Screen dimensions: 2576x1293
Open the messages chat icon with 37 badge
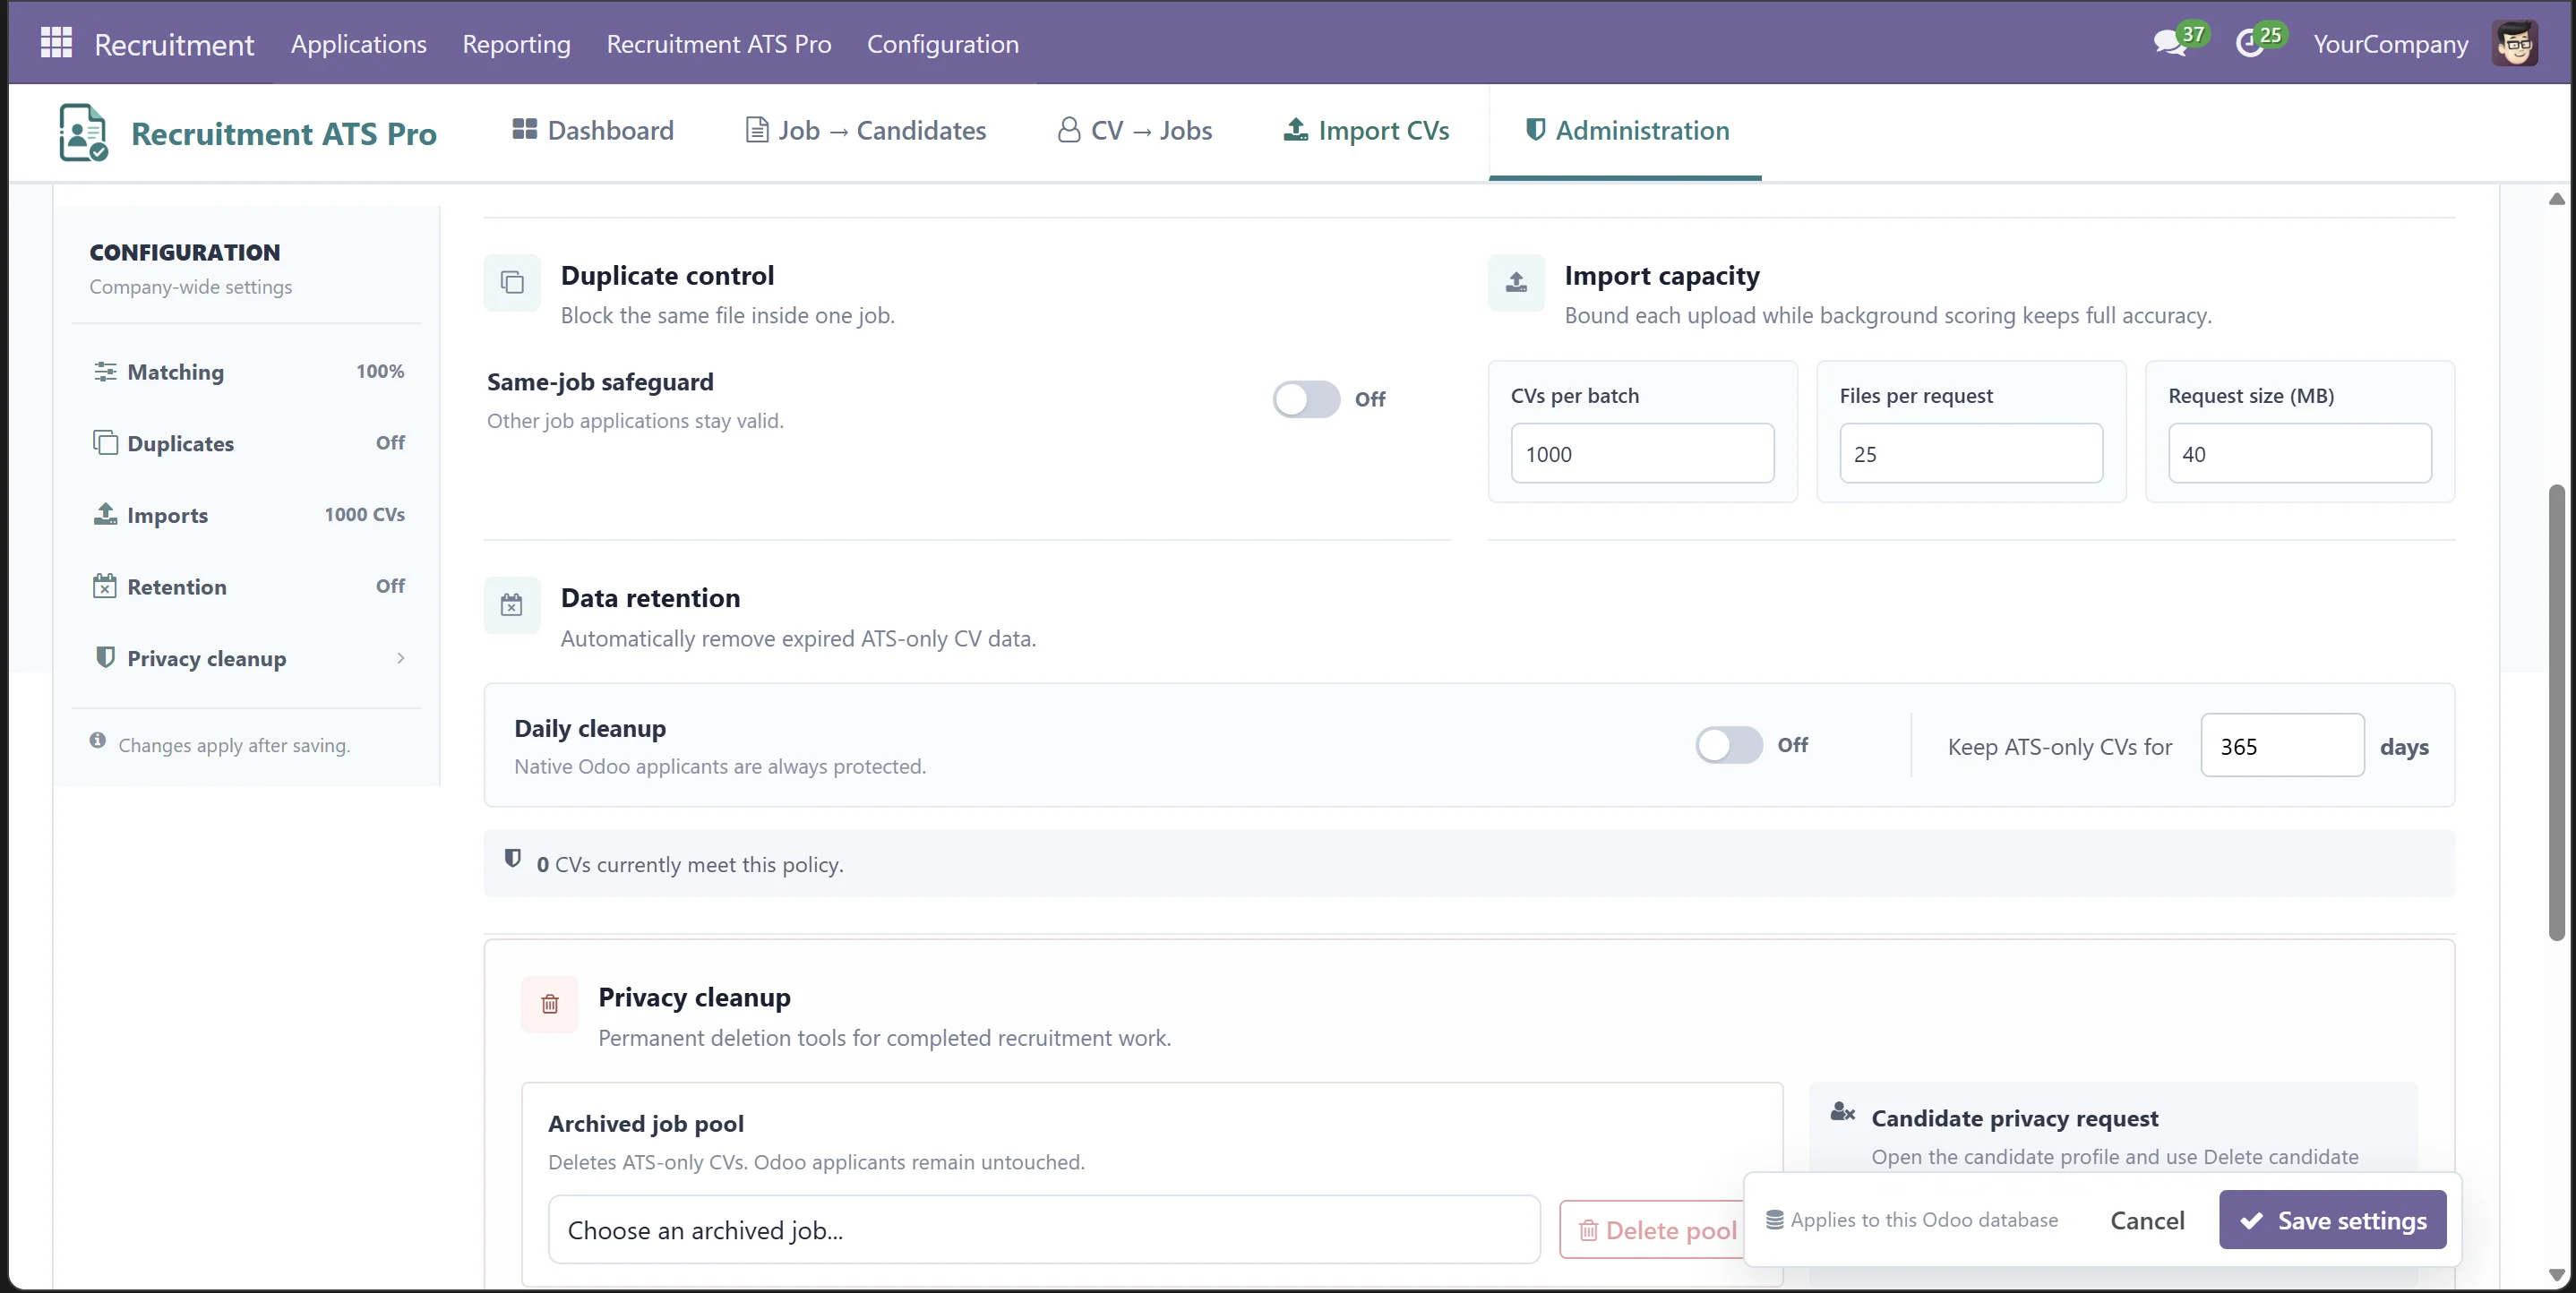[x=2170, y=43]
